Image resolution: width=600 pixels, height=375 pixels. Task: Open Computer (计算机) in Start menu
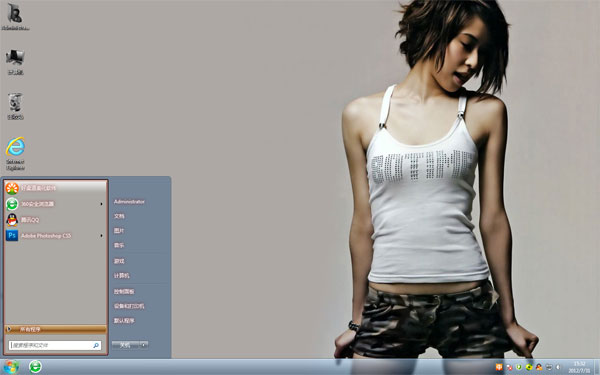(x=121, y=276)
